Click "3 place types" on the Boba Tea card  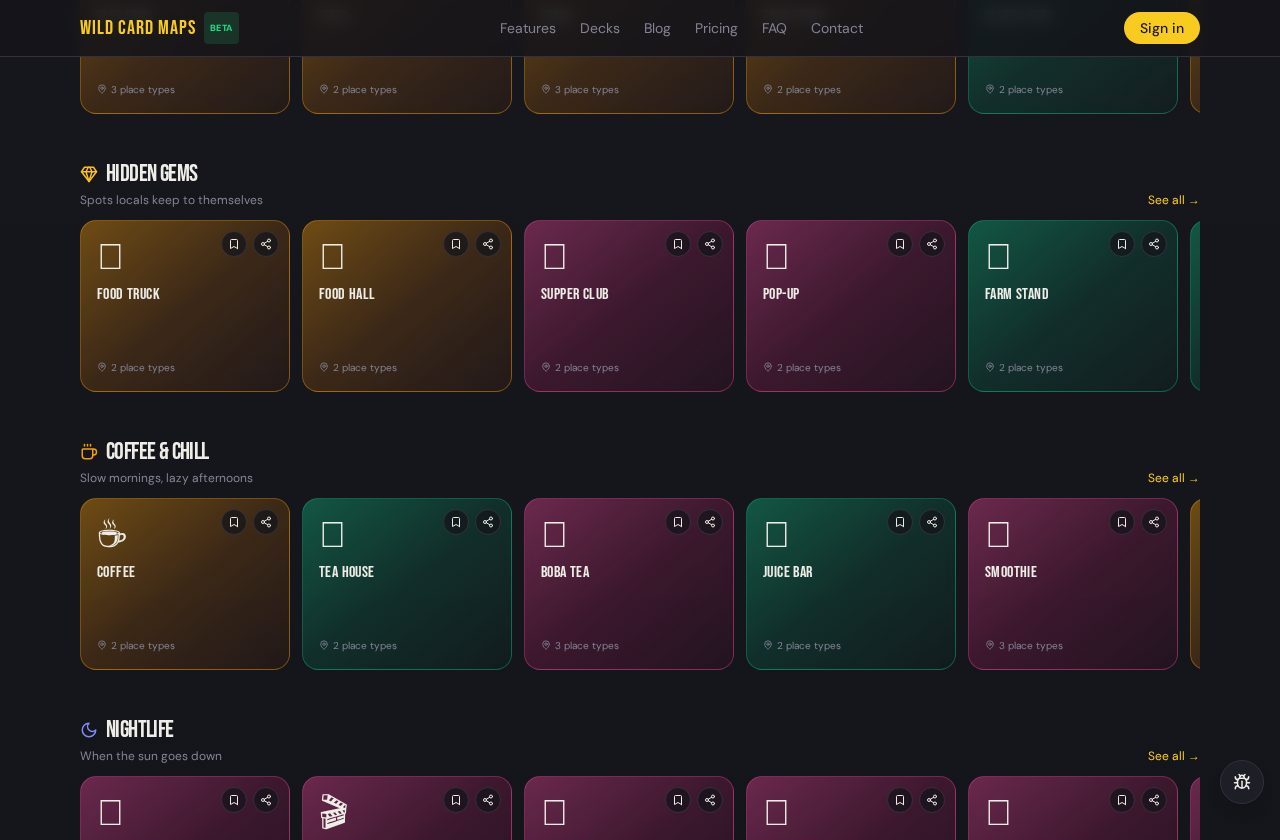click(x=587, y=646)
